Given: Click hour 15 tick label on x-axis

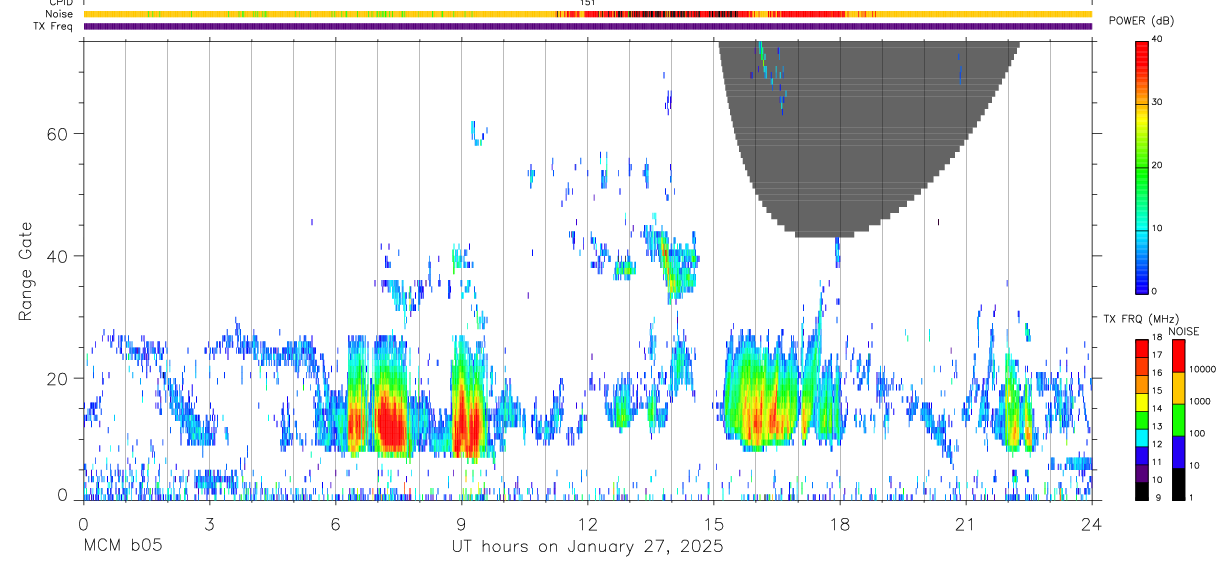Looking at the screenshot, I should [714, 523].
